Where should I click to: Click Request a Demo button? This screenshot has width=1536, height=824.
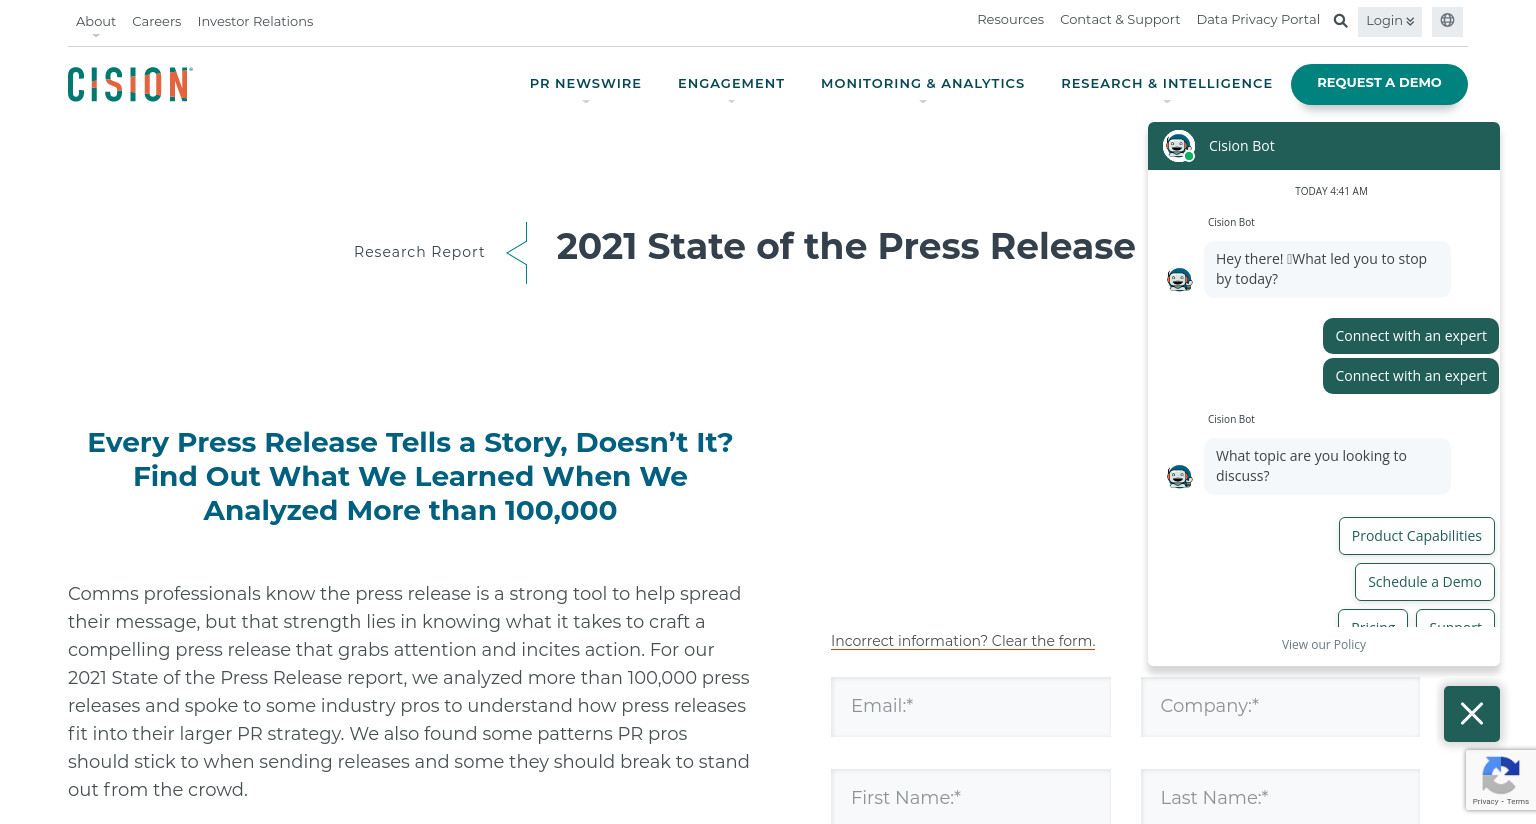coord(1379,84)
